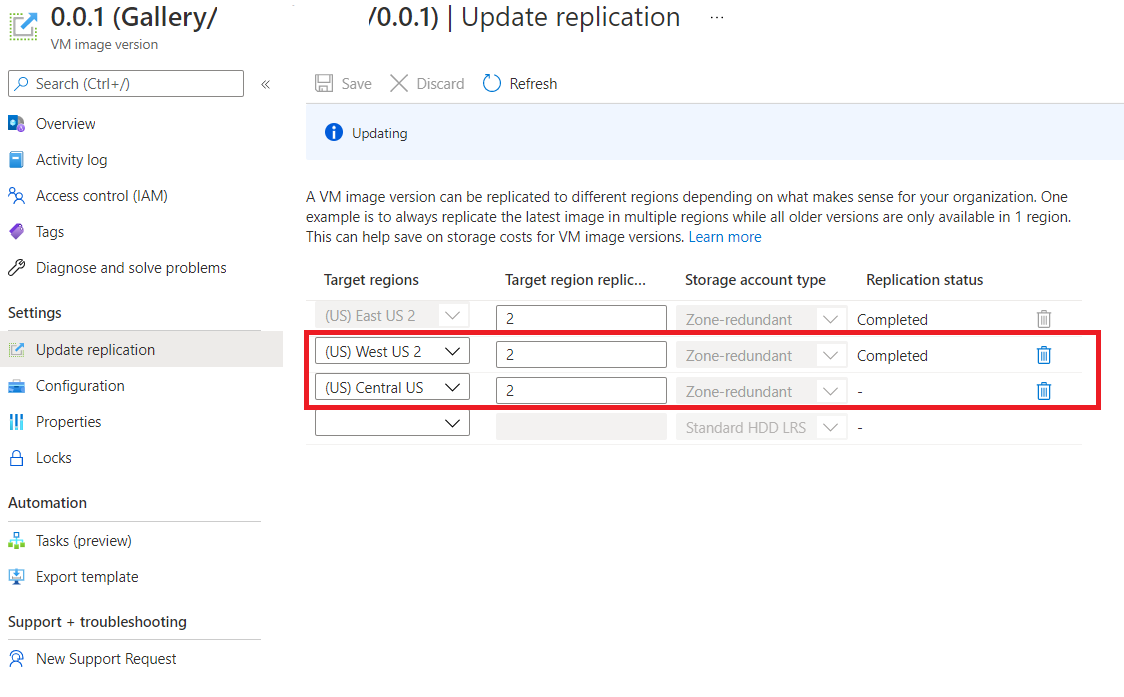Select Configuration in the Settings menu
The height and width of the screenshot is (697, 1124).
click(x=80, y=386)
